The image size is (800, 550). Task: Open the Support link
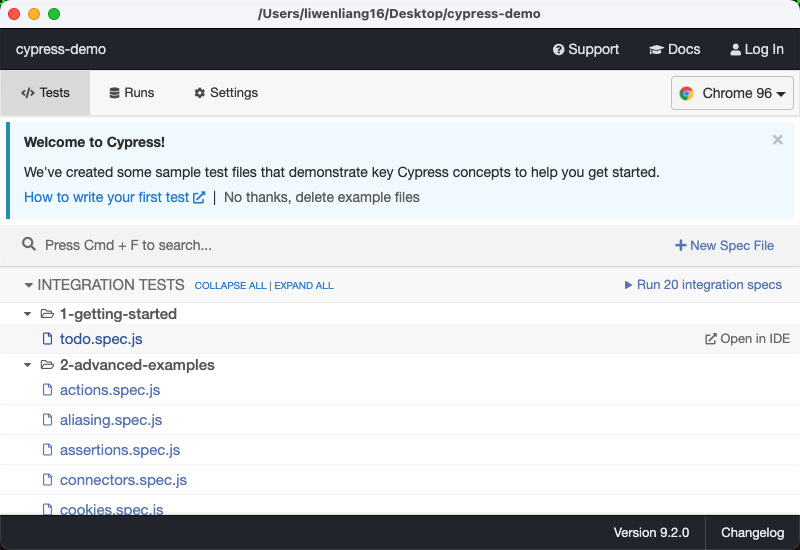pyautogui.click(x=586, y=49)
